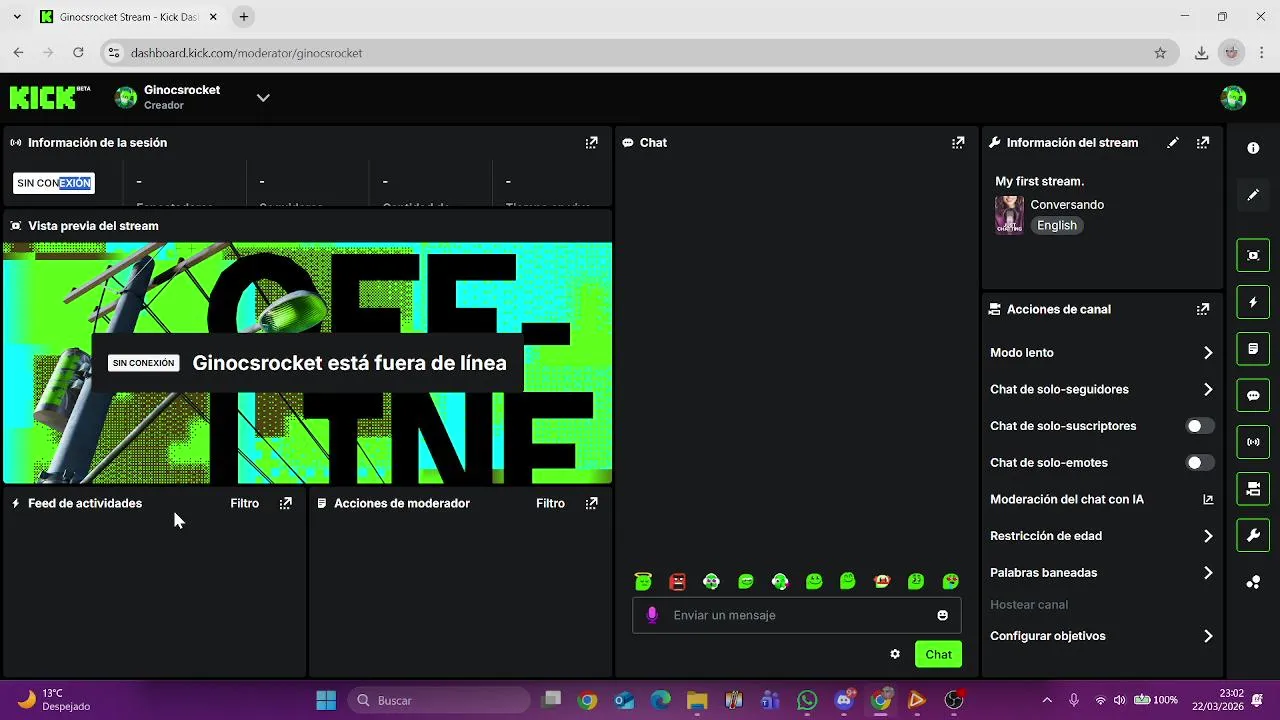Edit stream info with the pencil icon
Screen dimensions: 1280x720
[1173, 143]
